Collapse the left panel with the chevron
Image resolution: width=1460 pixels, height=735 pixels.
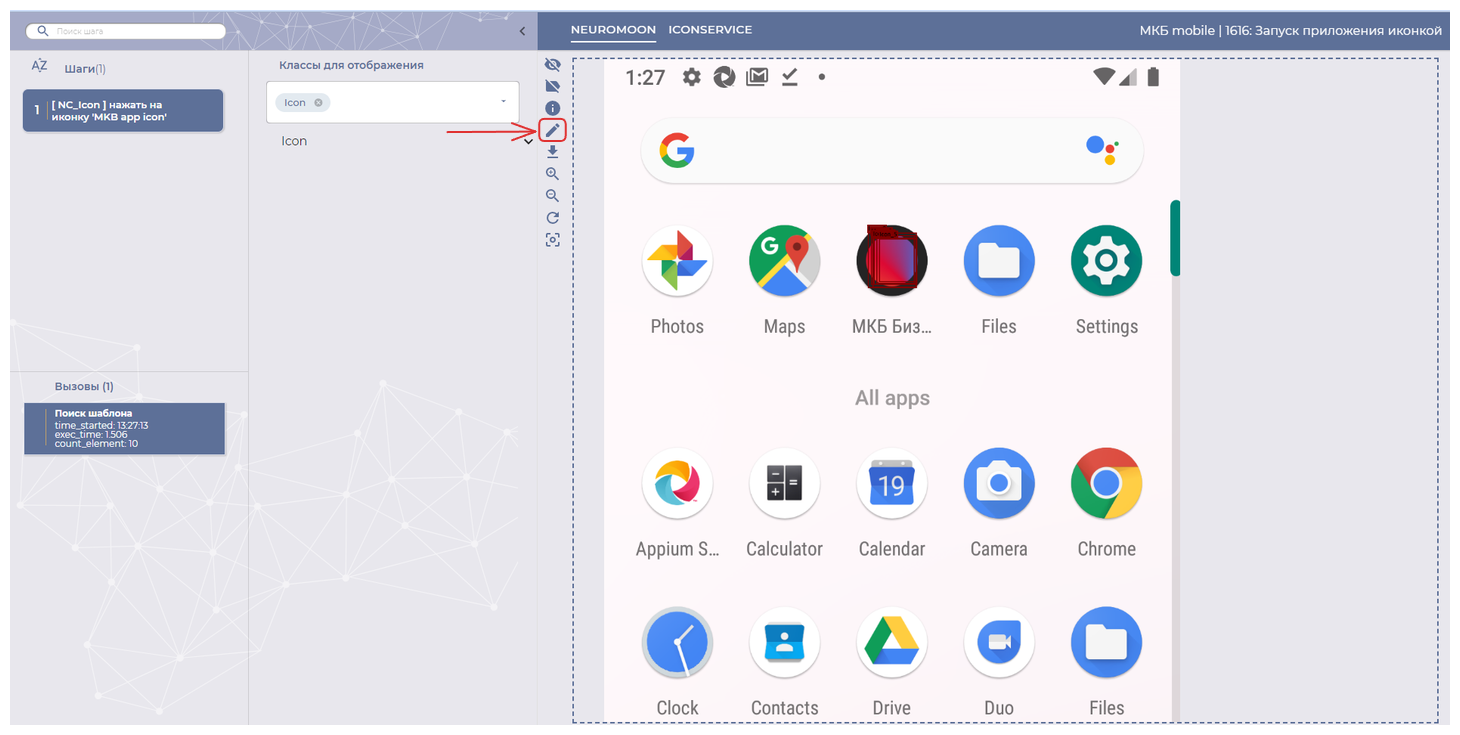tap(522, 32)
